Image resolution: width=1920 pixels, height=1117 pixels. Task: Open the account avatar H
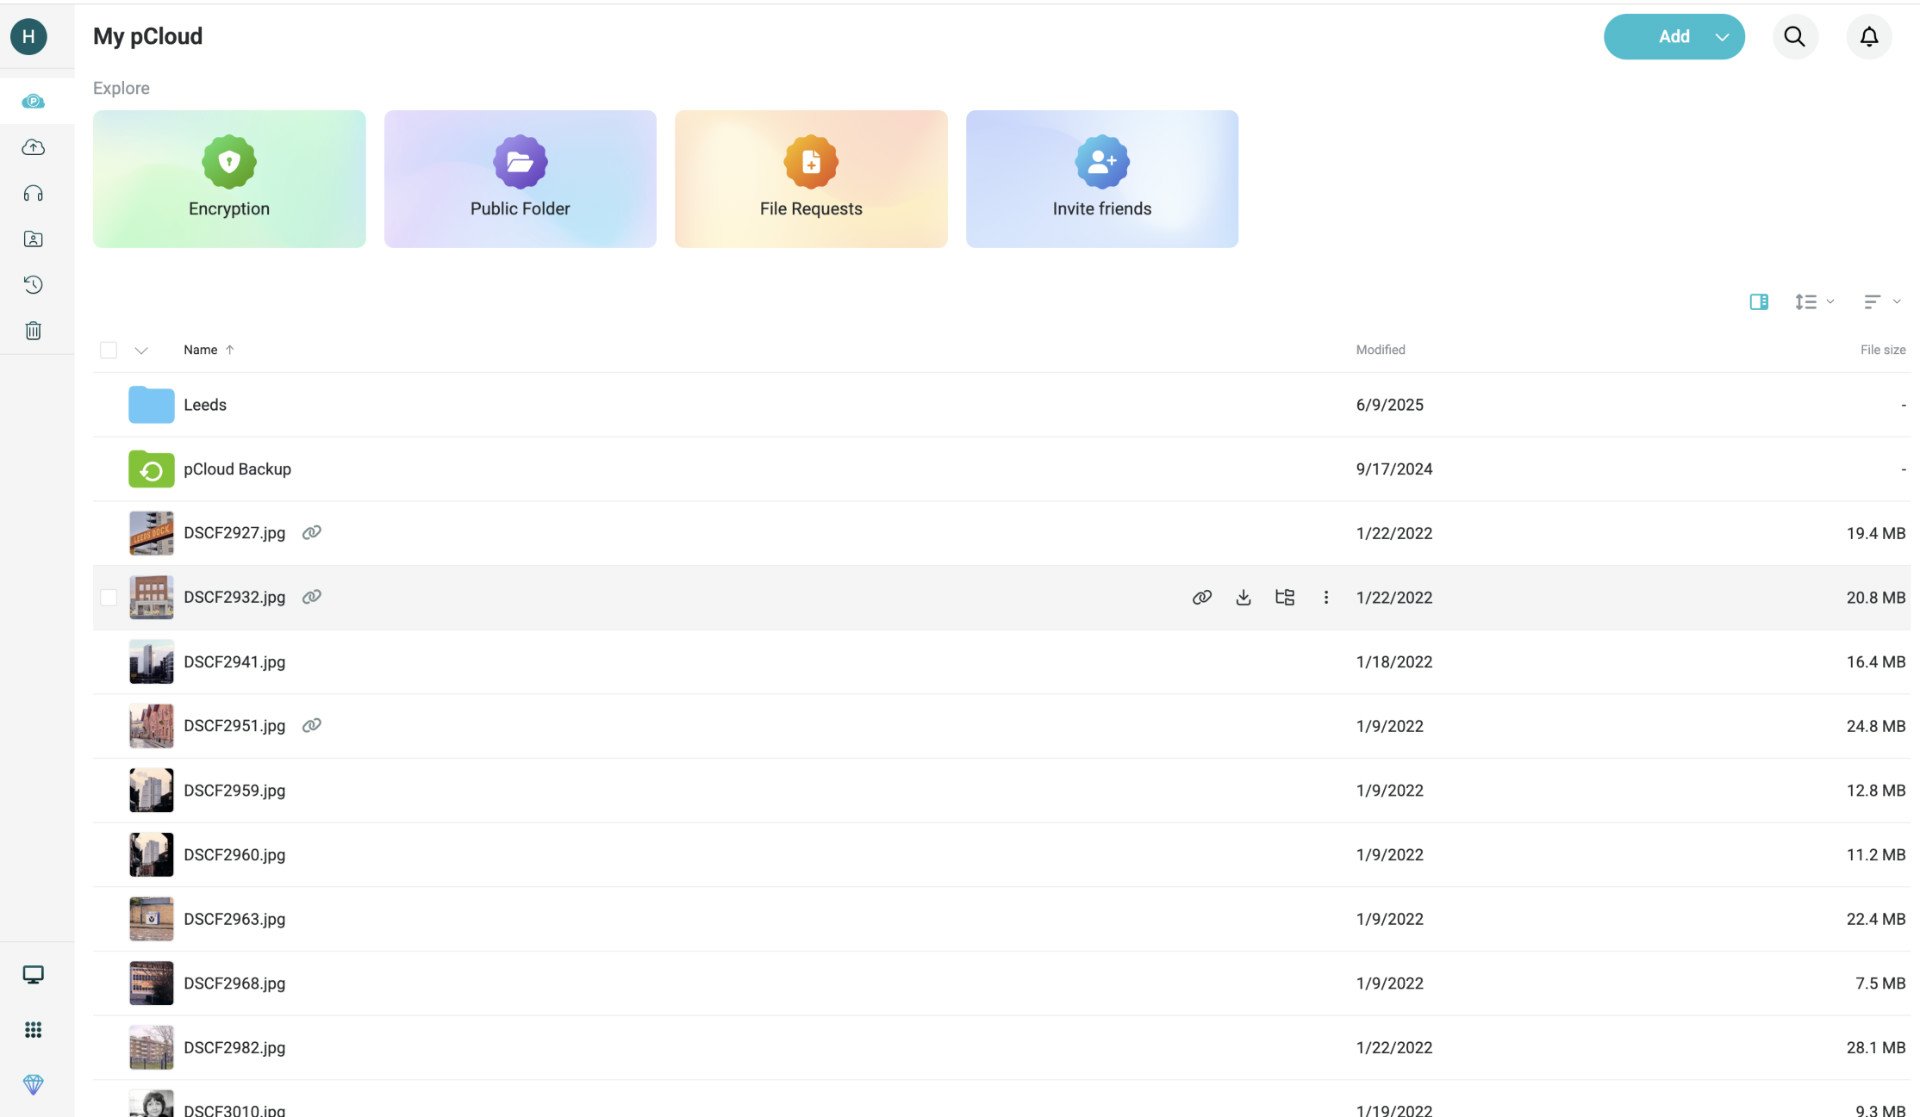(x=28, y=37)
